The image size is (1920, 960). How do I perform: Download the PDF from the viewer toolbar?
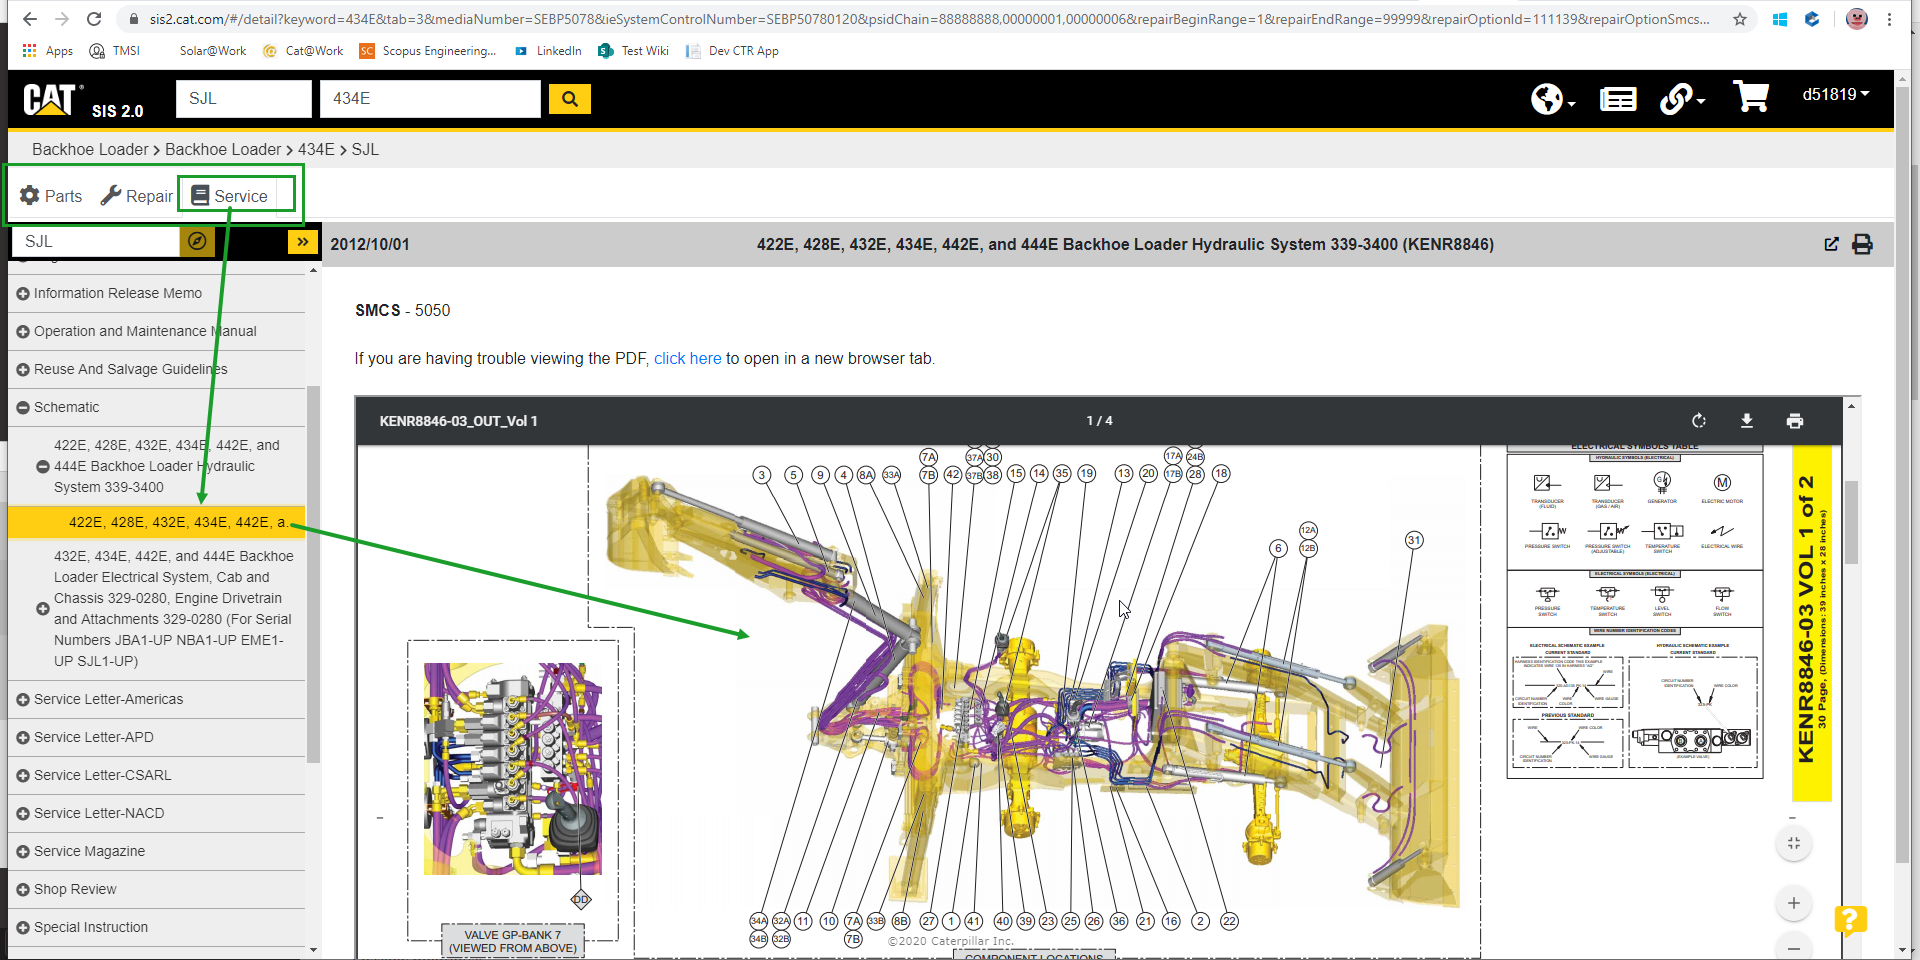point(1747,421)
